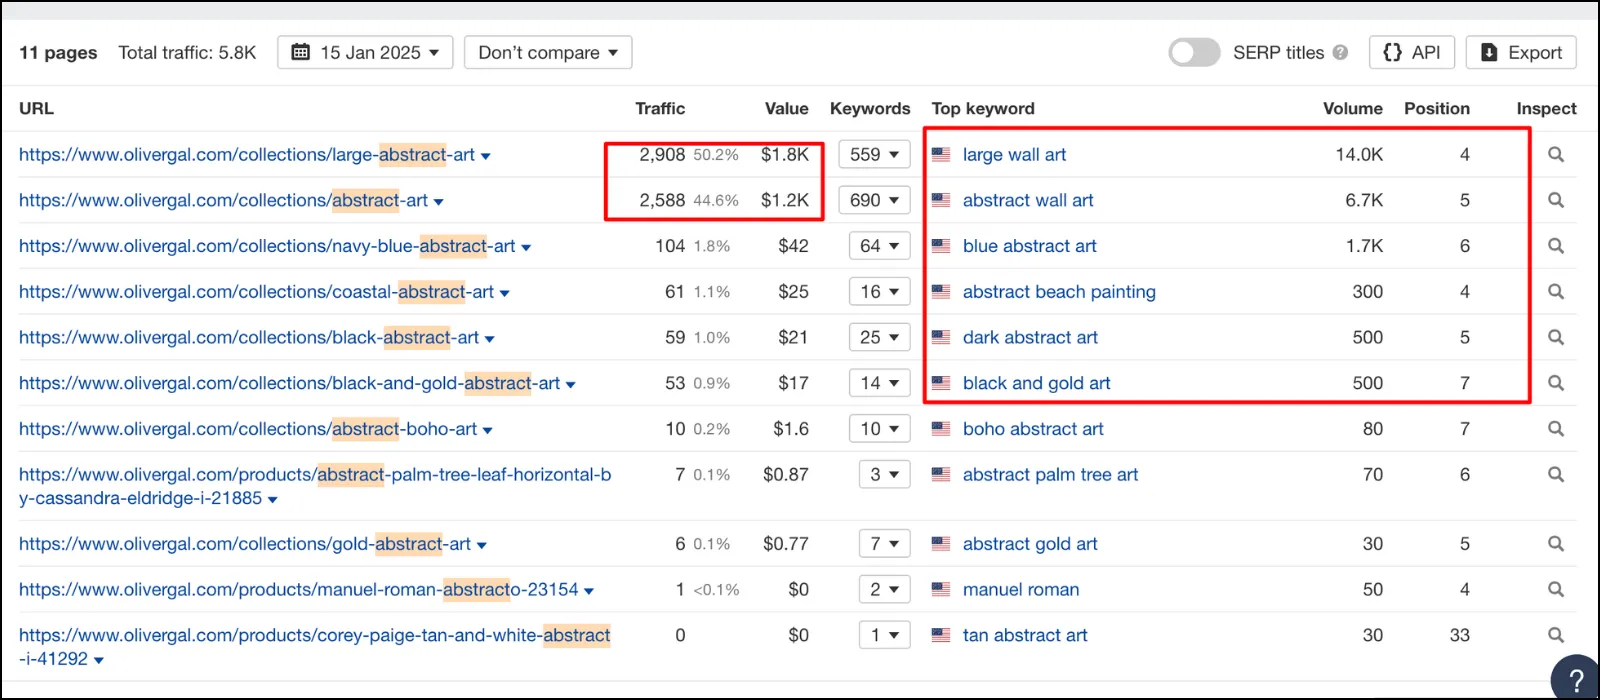Screen dimensions: 1600x700
Task: Sort by the Traffic column header
Action: (x=660, y=108)
